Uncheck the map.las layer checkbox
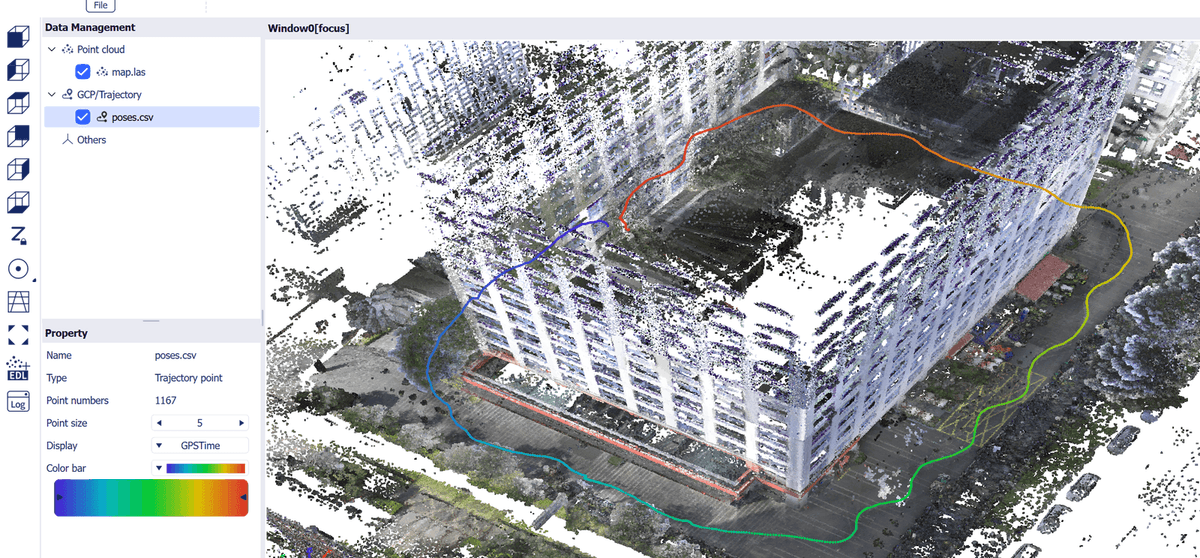Screen dimensions: 1200x558 [x=83, y=71]
